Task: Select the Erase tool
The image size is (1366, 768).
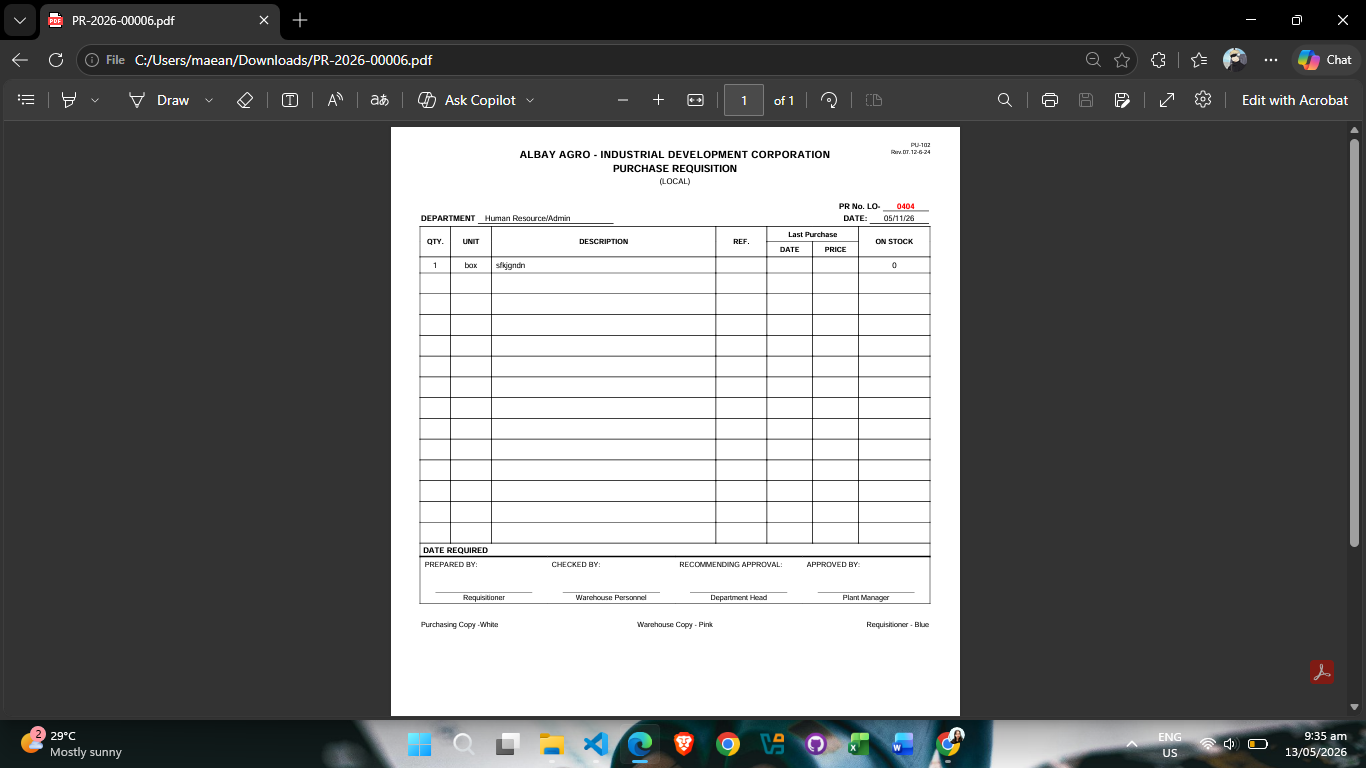Action: [245, 100]
